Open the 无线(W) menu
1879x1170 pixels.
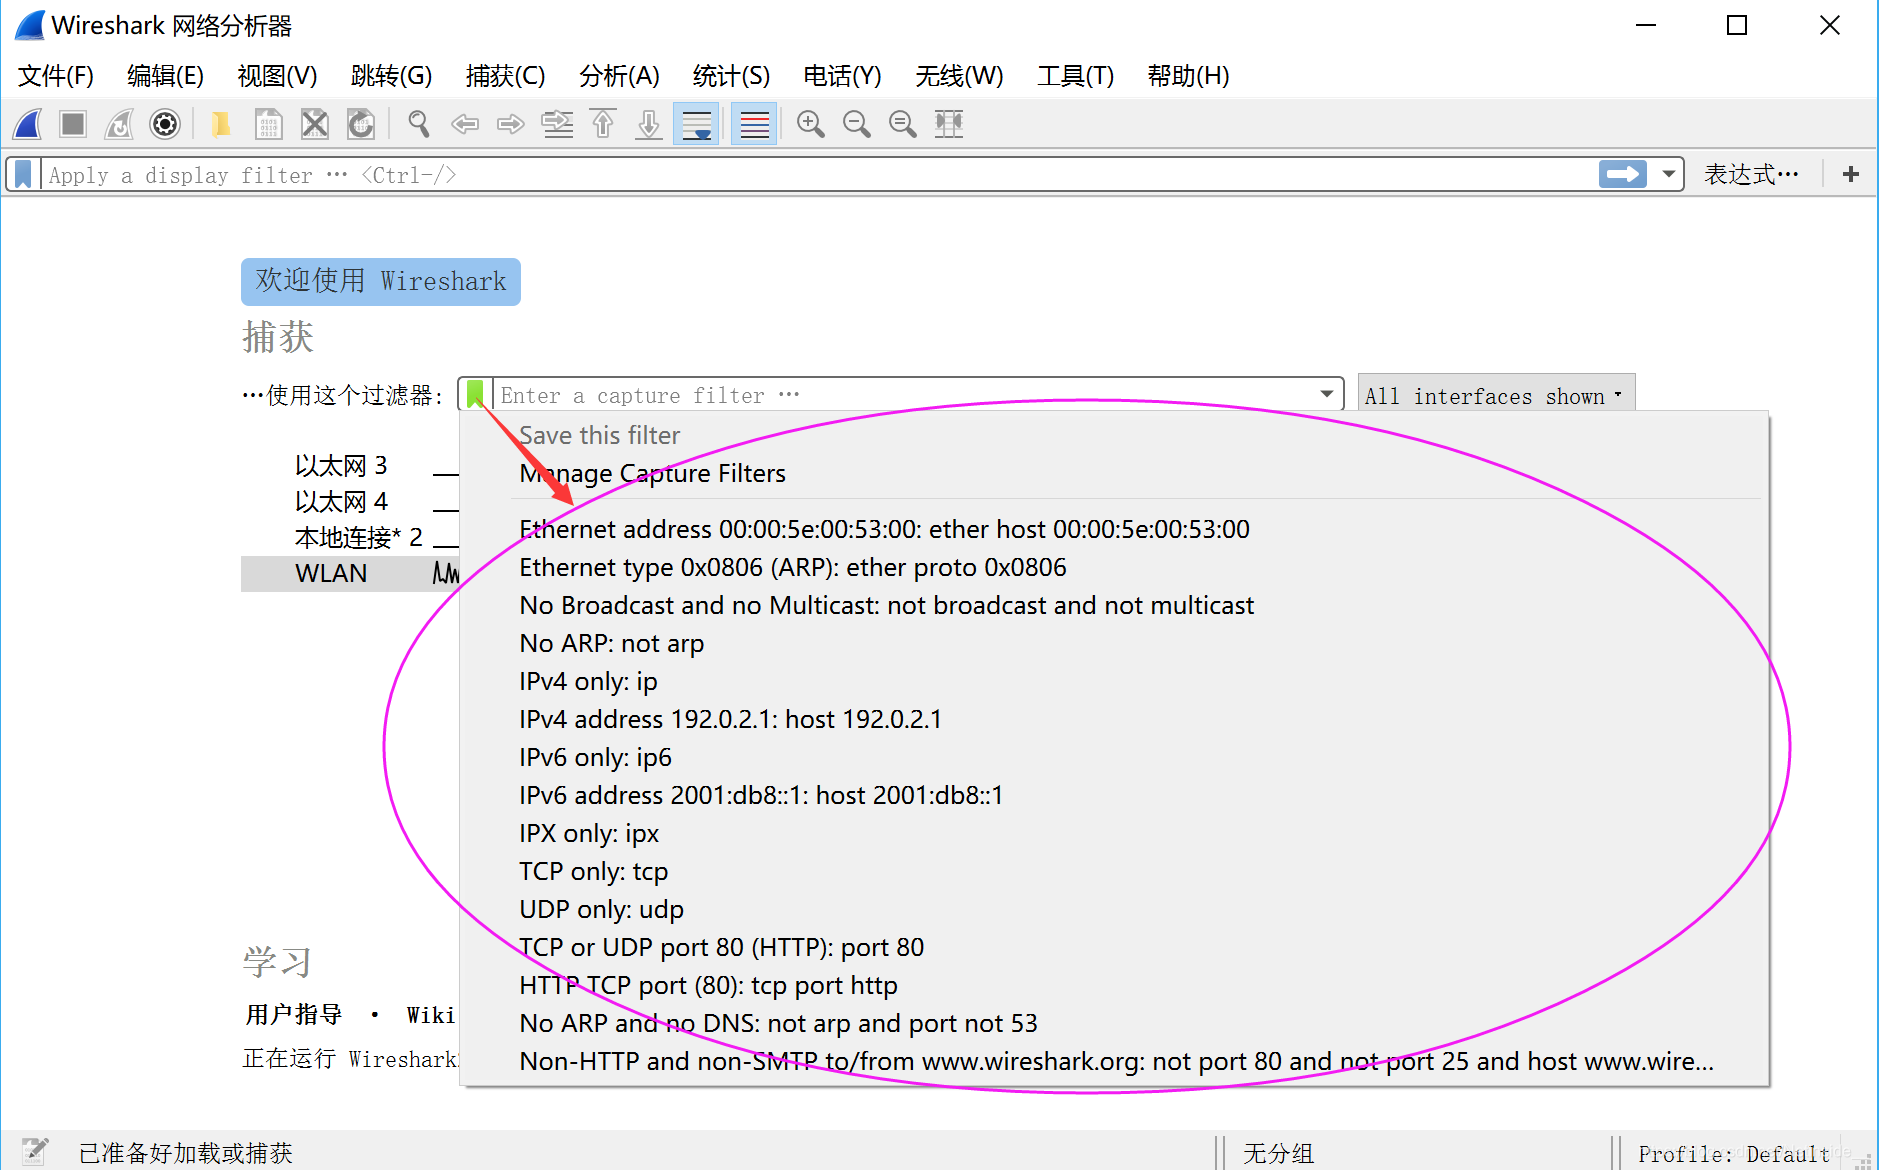(959, 76)
